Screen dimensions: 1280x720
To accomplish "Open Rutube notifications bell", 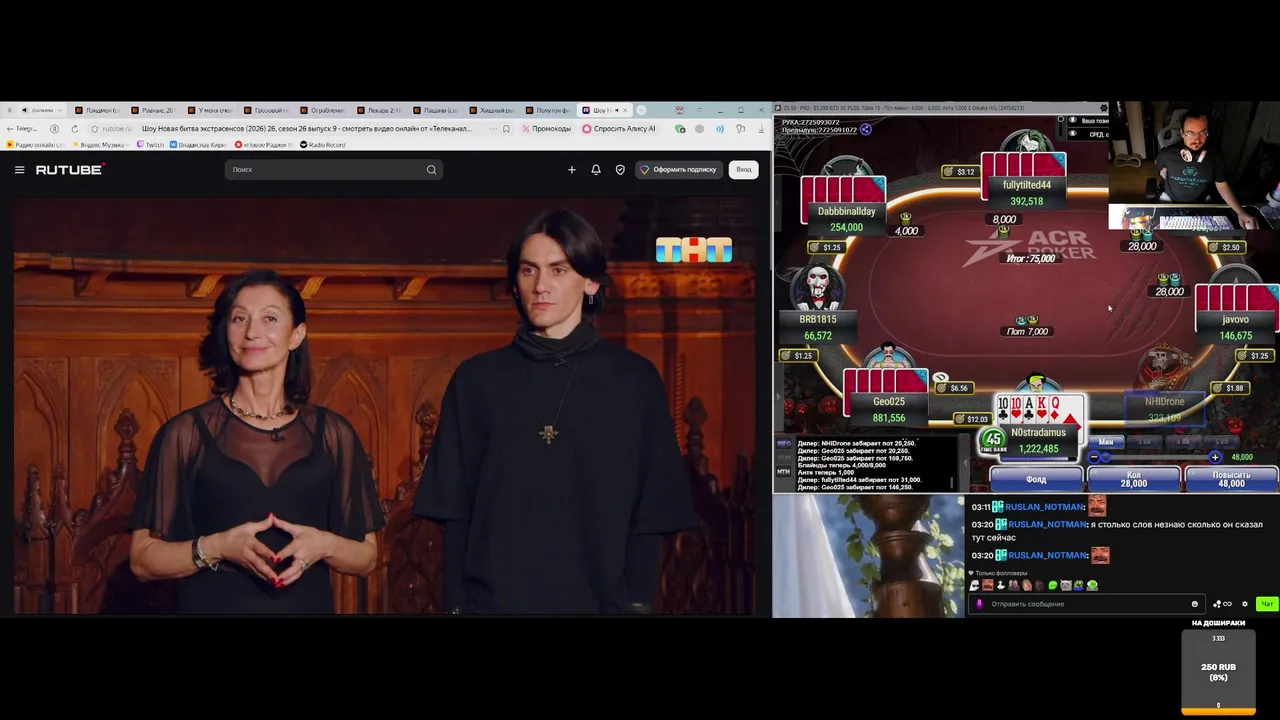I will pyautogui.click(x=596, y=170).
